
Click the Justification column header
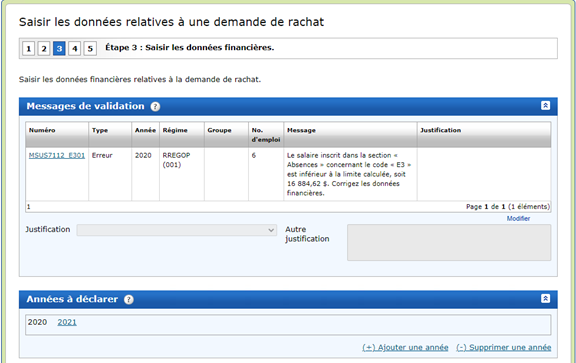[x=484, y=134]
